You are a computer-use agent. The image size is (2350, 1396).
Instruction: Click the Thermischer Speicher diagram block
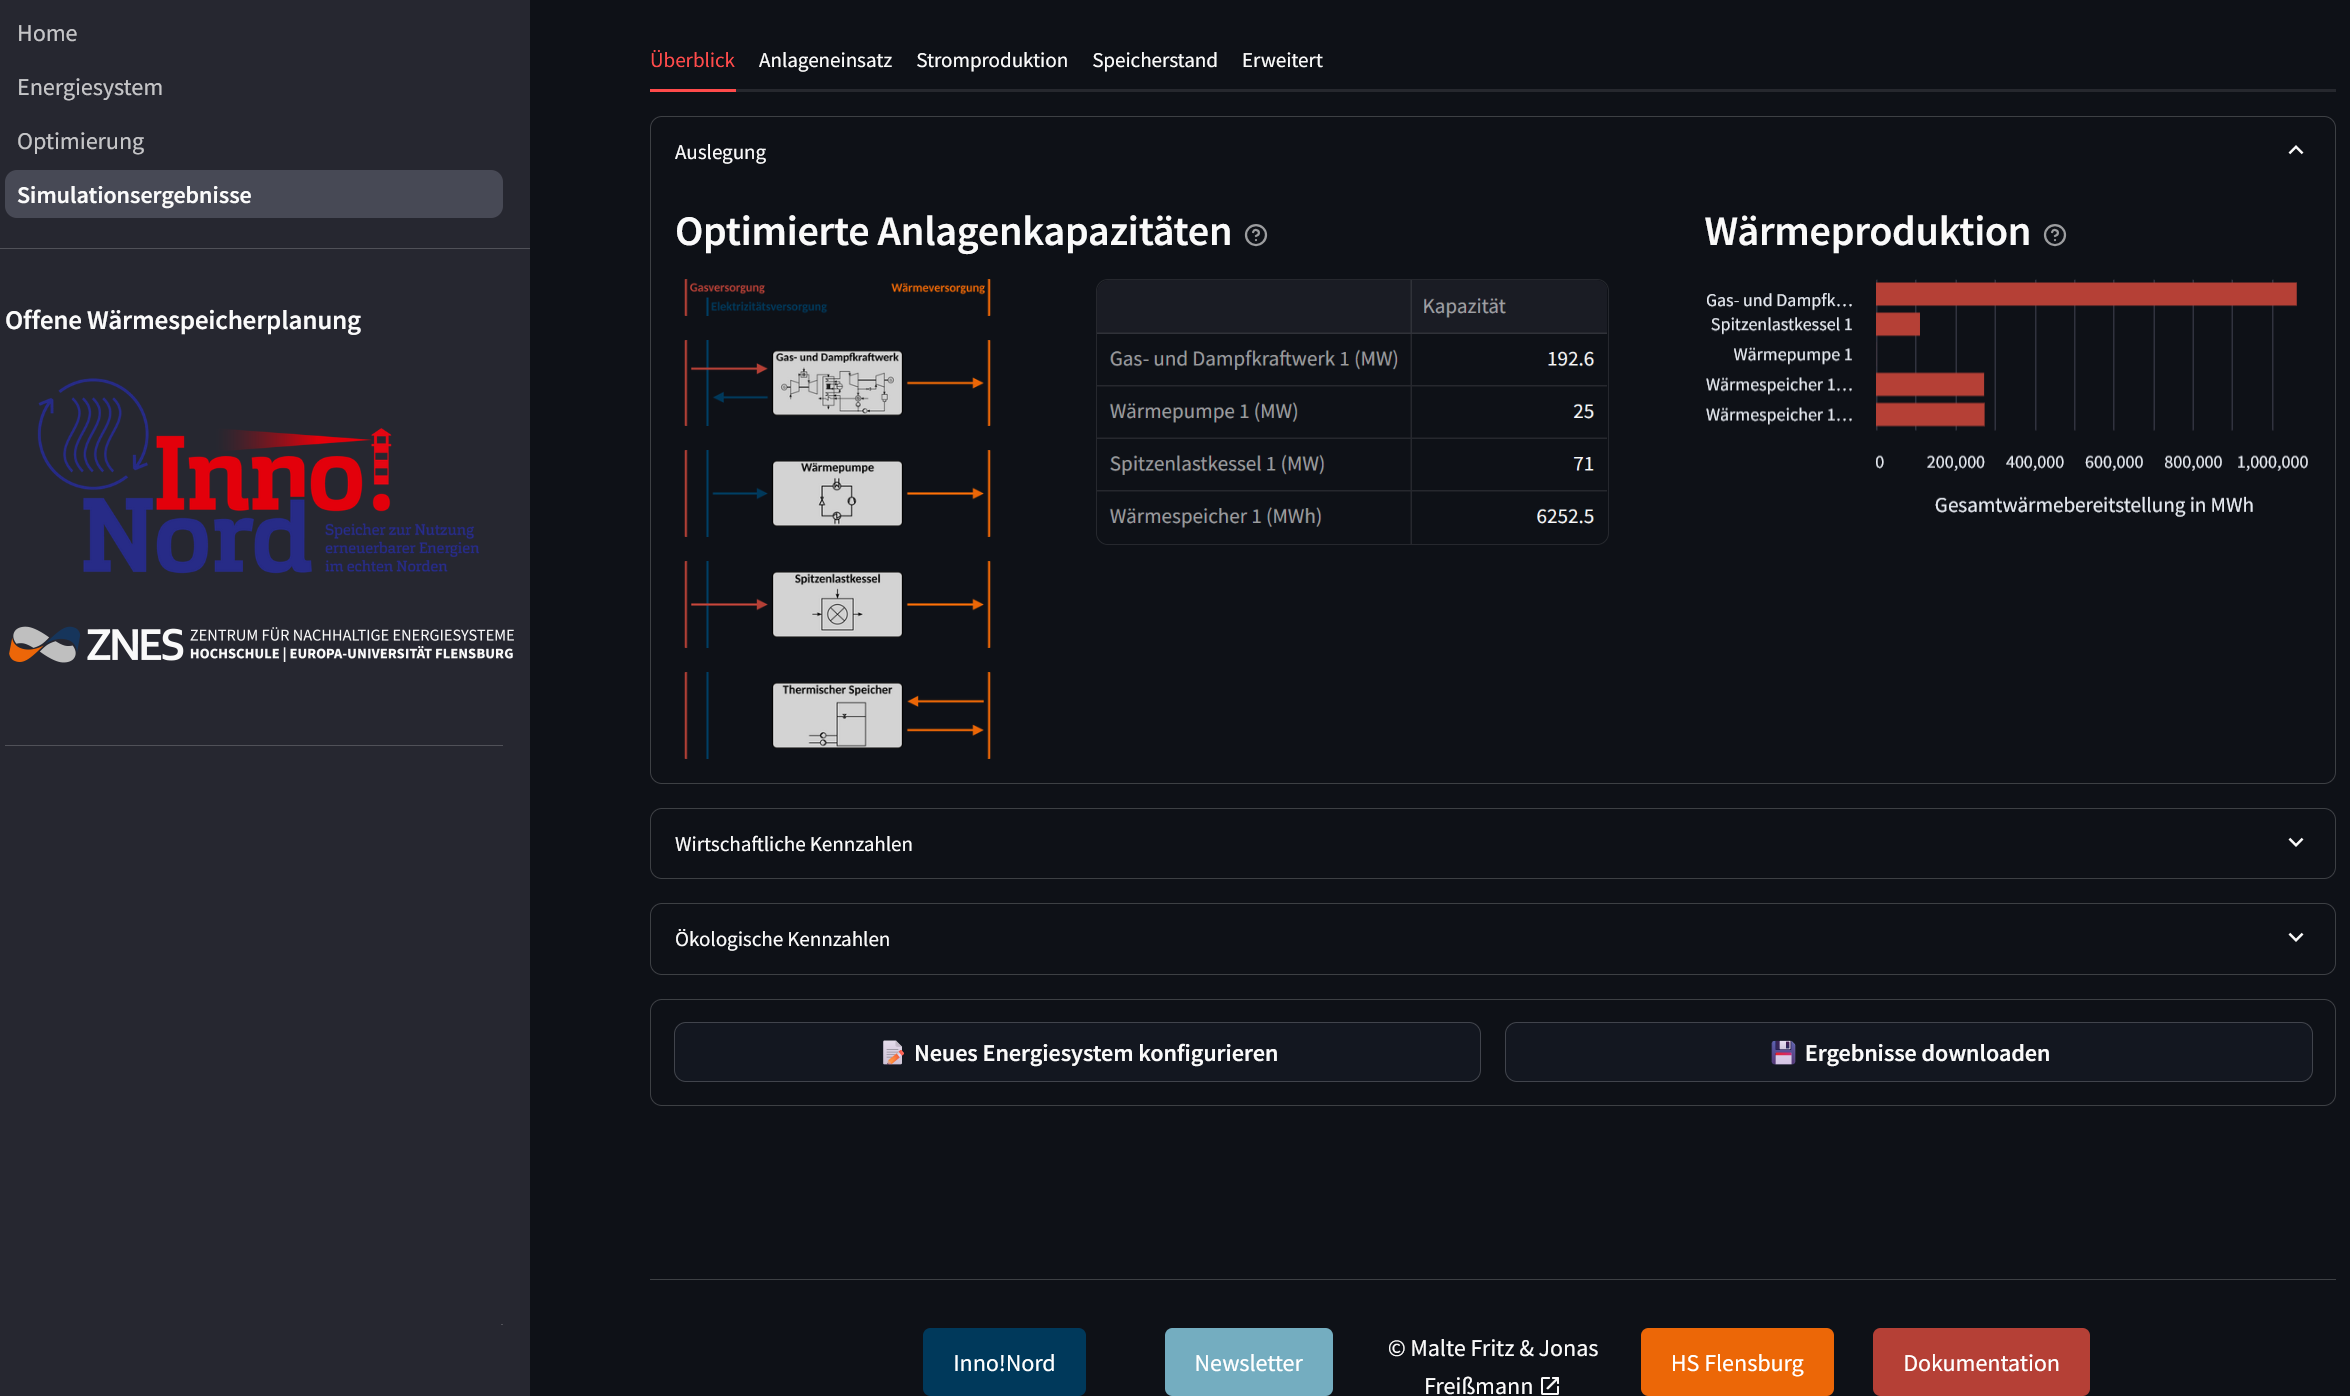[837, 715]
